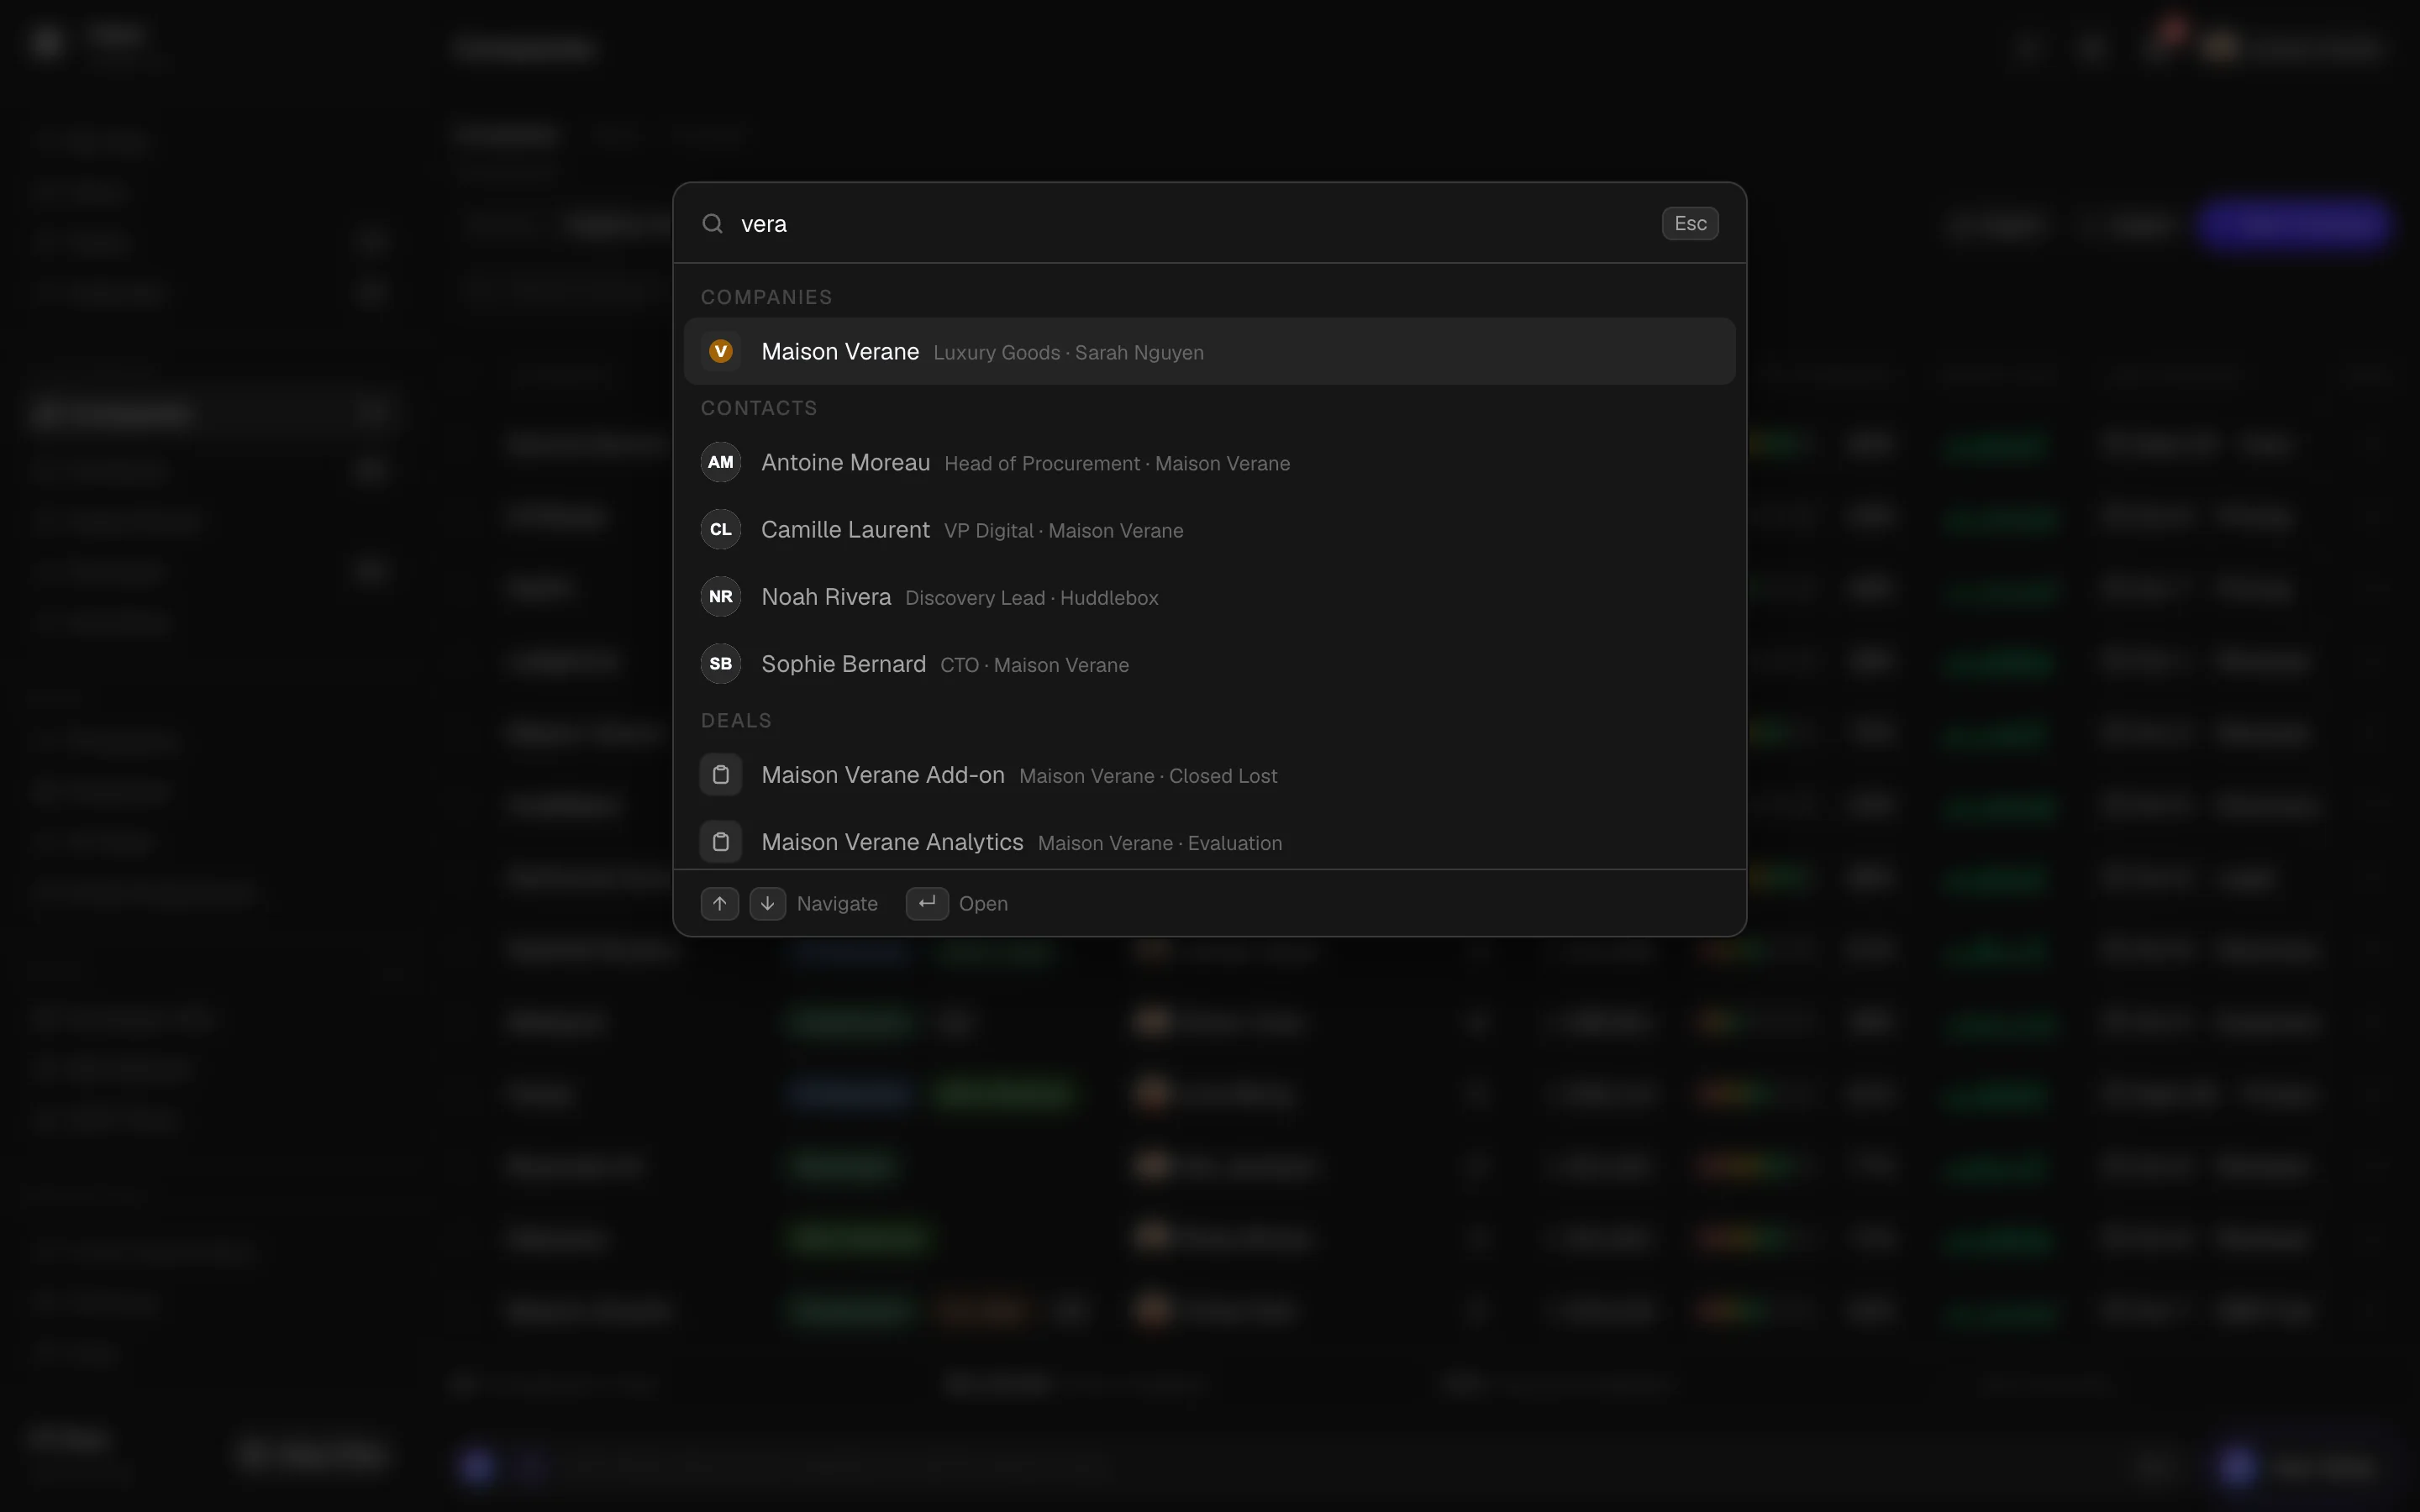
Task: Click the Luxury Goods · Sarah Nguyen subtitle
Action: click(1068, 353)
